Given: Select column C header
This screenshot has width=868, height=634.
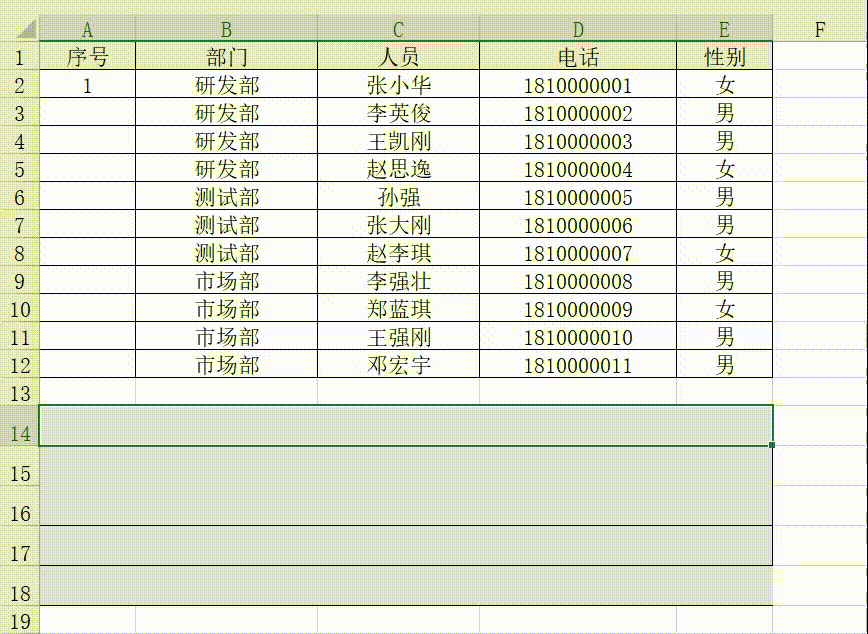Looking at the screenshot, I should 398,29.
